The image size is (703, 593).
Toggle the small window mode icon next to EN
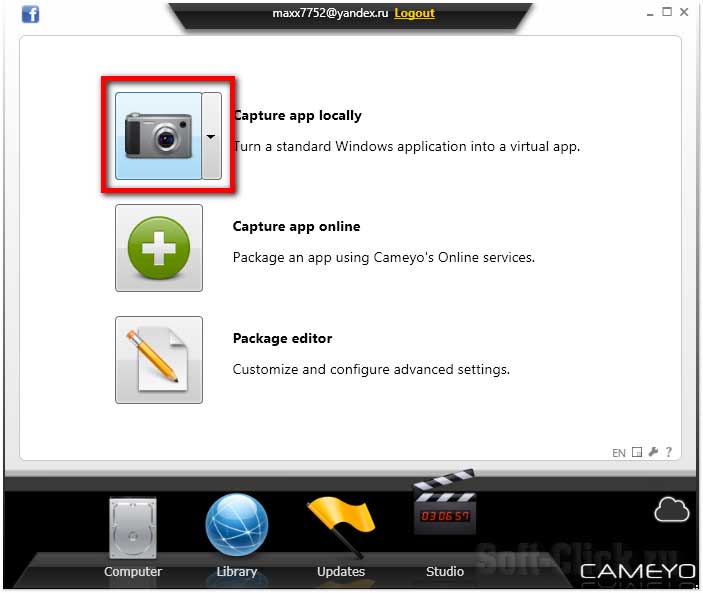[x=637, y=452]
